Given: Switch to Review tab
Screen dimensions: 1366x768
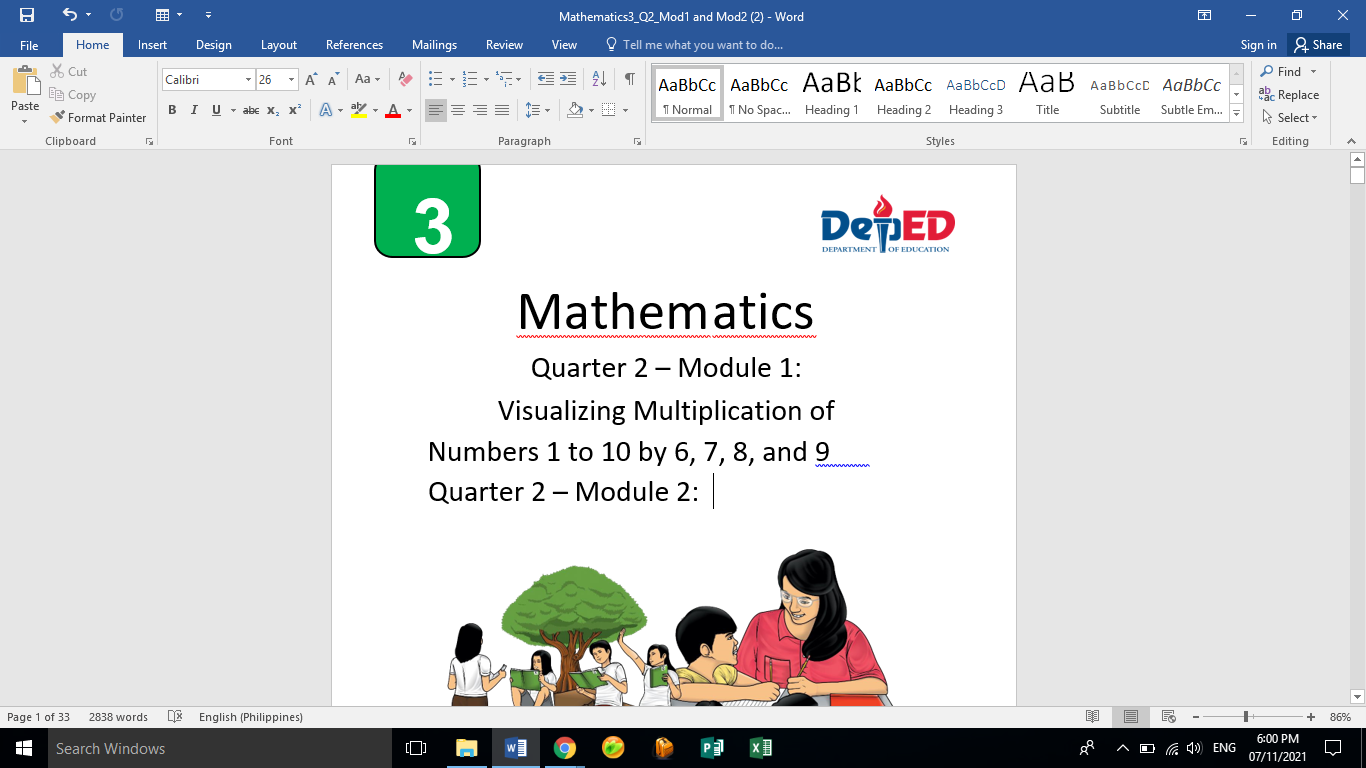Looking at the screenshot, I should pyautogui.click(x=504, y=45).
